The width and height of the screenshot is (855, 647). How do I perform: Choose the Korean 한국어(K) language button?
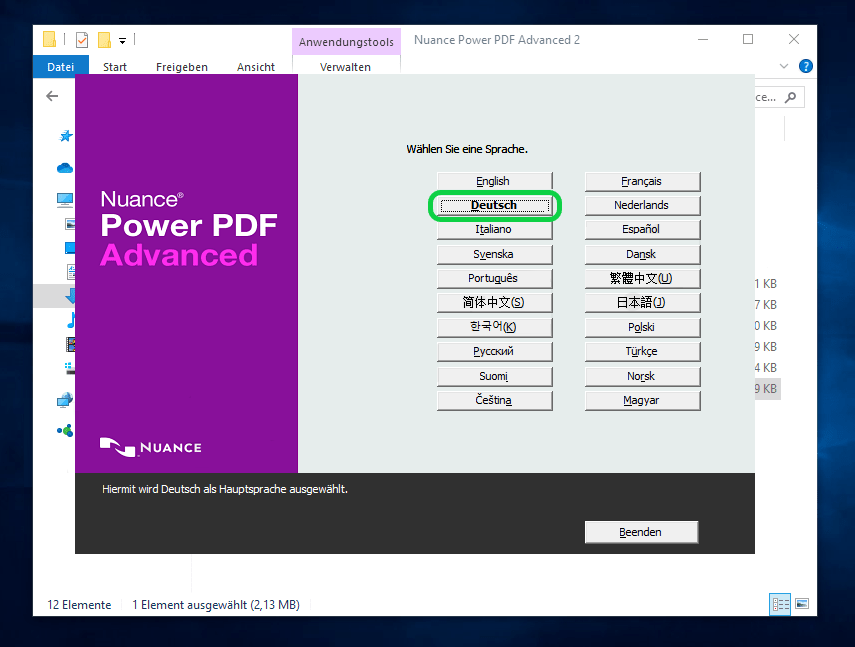[494, 327]
